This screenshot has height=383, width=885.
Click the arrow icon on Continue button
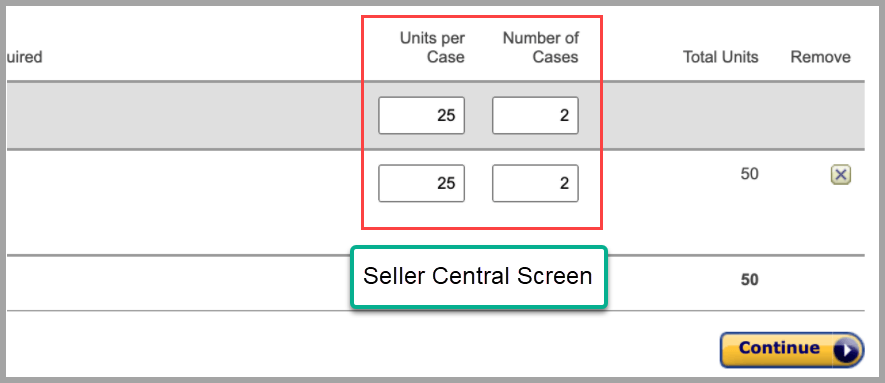[x=845, y=350]
